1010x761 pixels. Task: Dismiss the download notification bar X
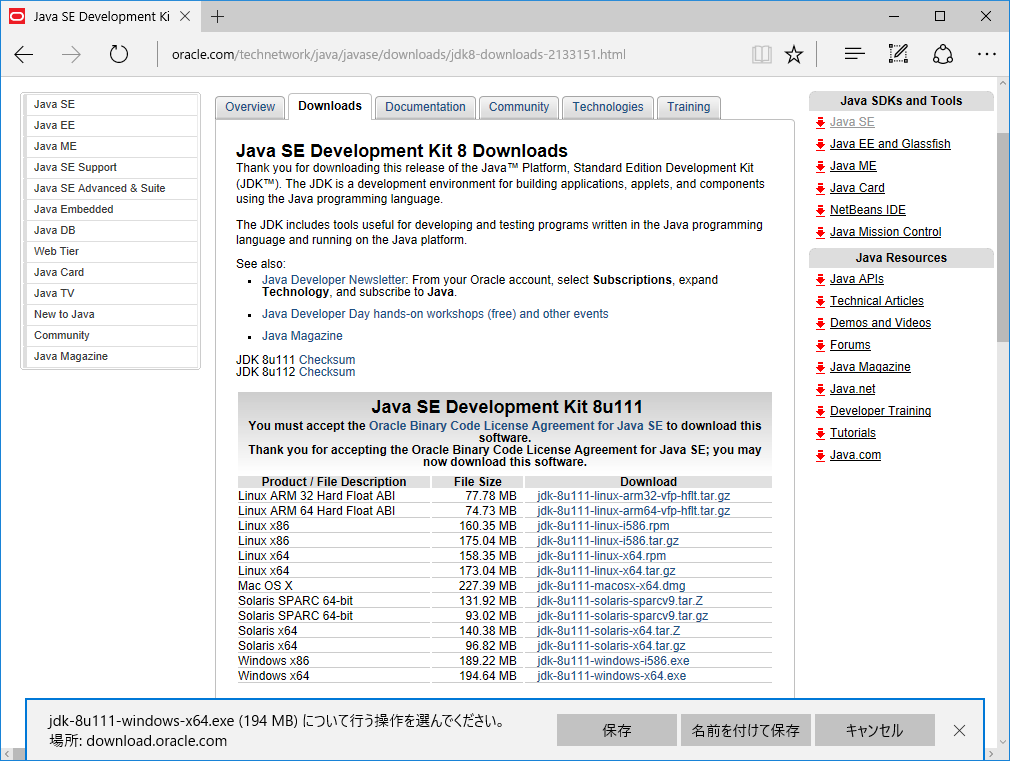959,730
